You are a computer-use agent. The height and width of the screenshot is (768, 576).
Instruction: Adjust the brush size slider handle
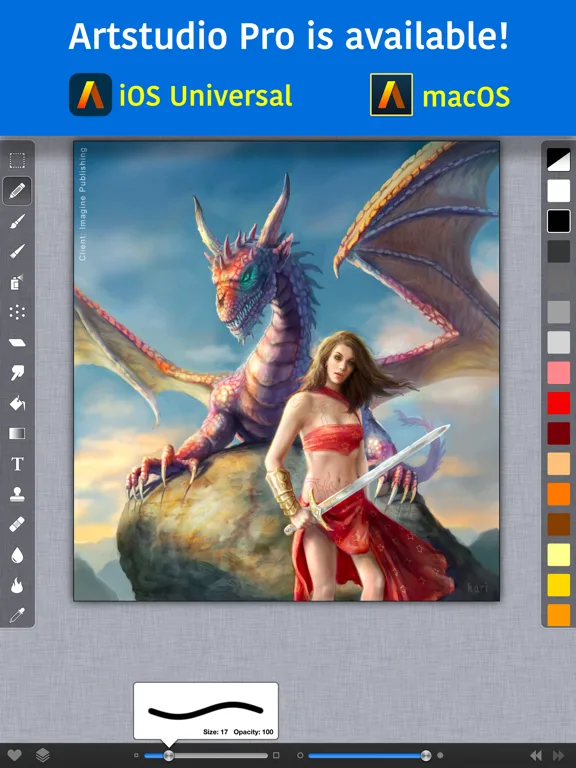pyautogui.click(x=168, y=755)
